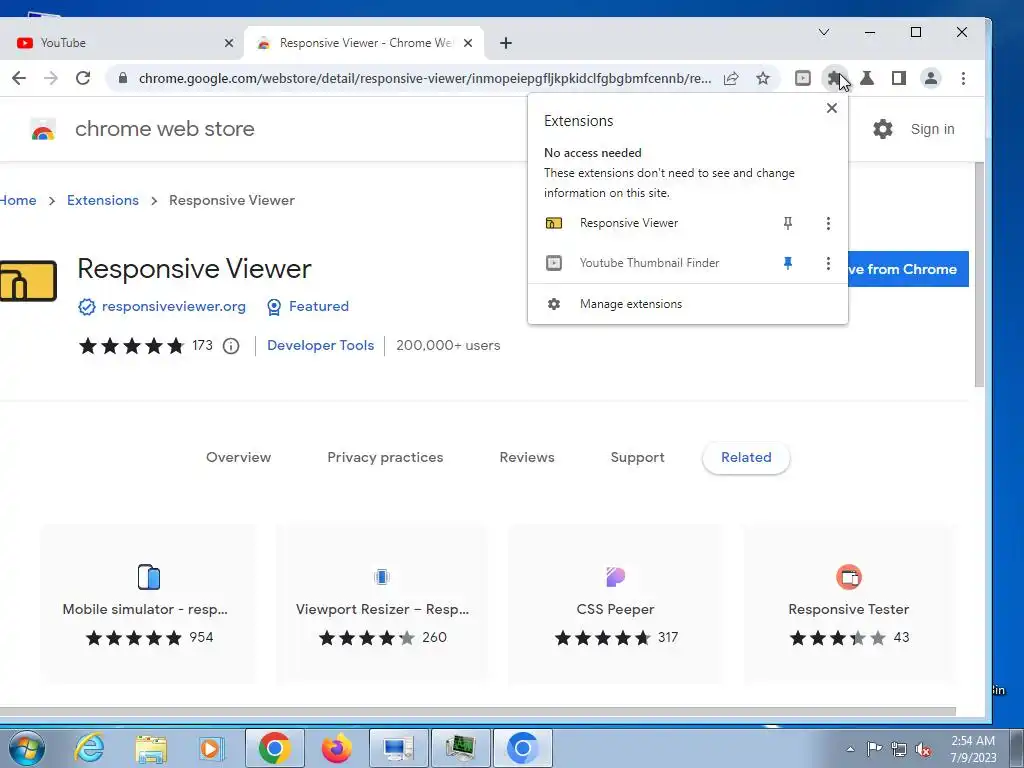Image resolution: width=1024 pixels, height=768 pixels.
Task: Pin Responsive Viewer to toolbar
Action: click(788, 223)
